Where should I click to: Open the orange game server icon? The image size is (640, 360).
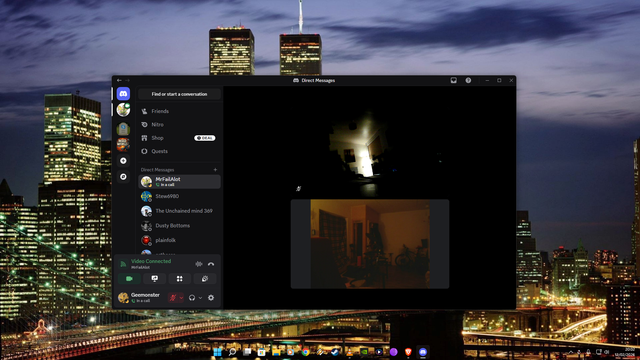(123, 144)
